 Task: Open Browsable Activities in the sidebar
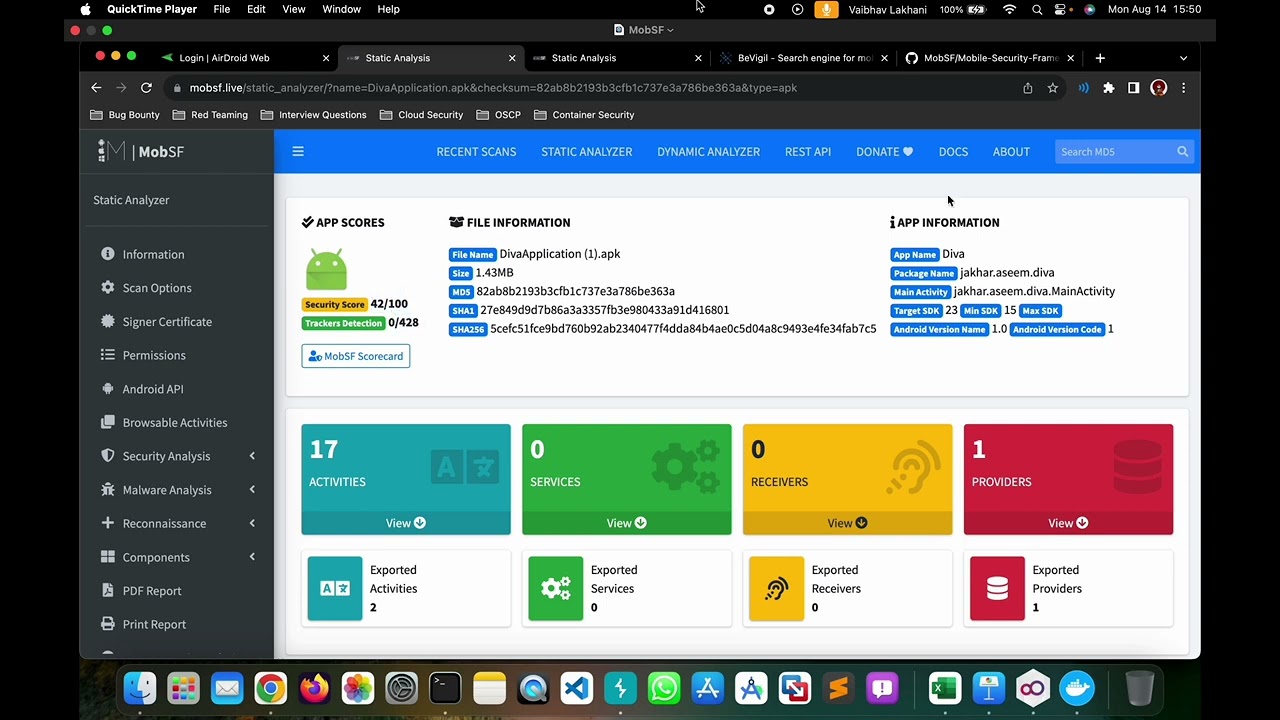[175, 422]
